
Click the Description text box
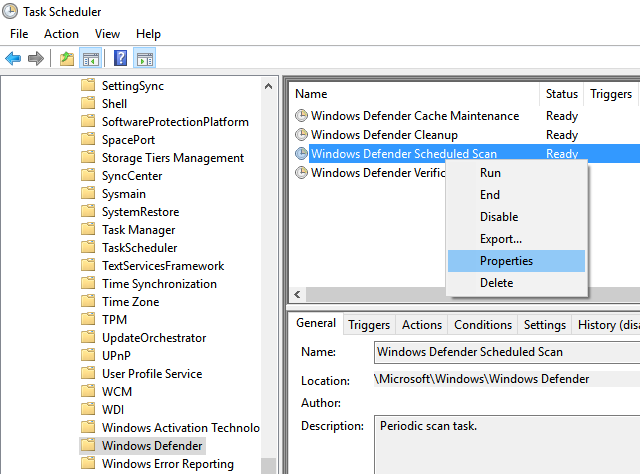pyautogui.click(x=507, y=445)
